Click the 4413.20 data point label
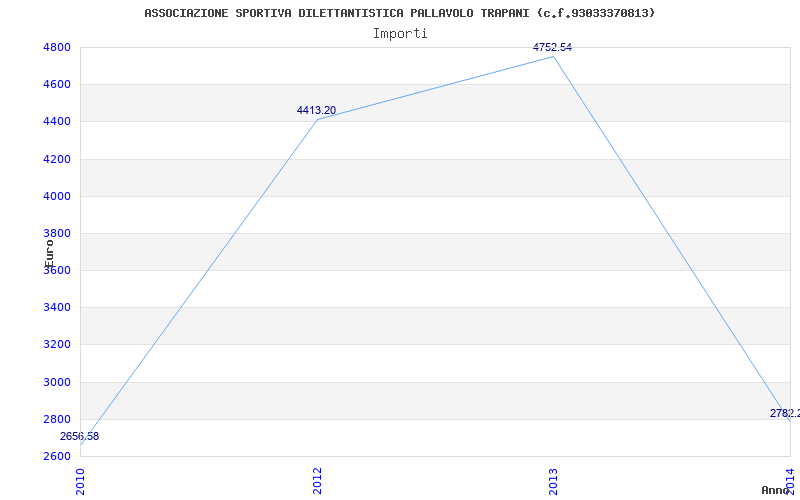800x500 pixels. coord(316,110)
